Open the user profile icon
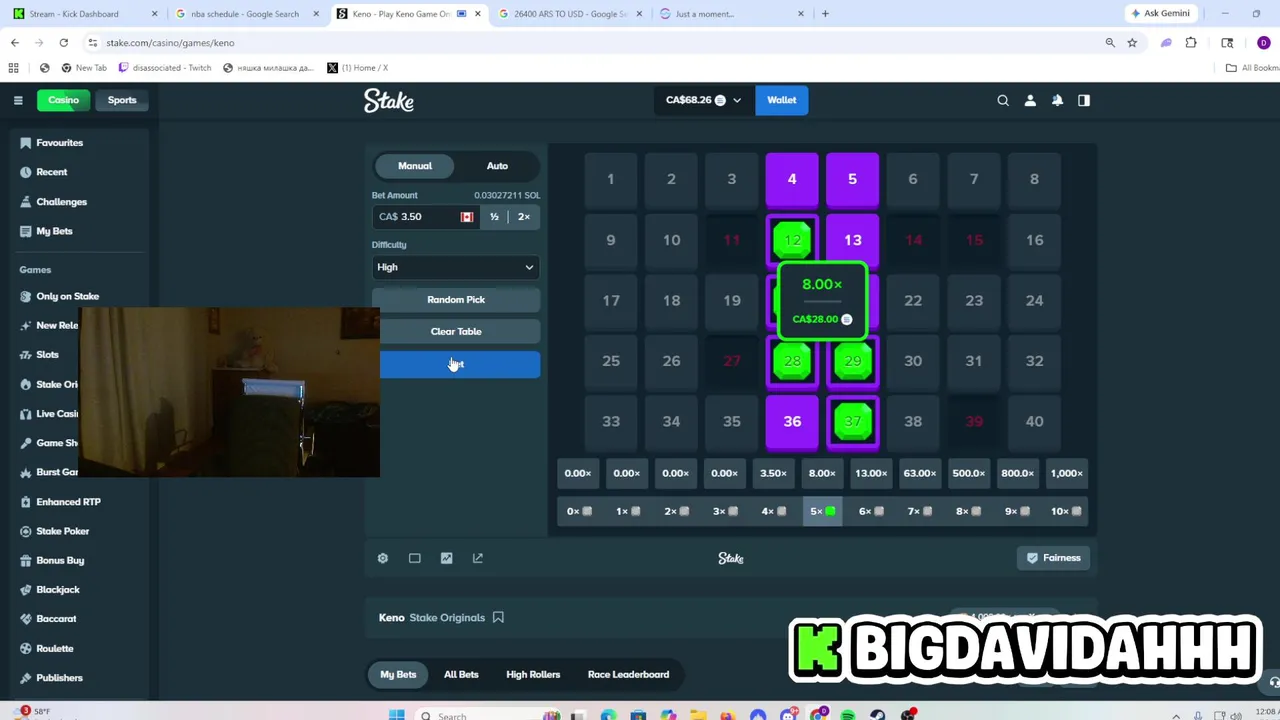The height and width of the screenshot is (720, 1280). tap(1030, 100)
